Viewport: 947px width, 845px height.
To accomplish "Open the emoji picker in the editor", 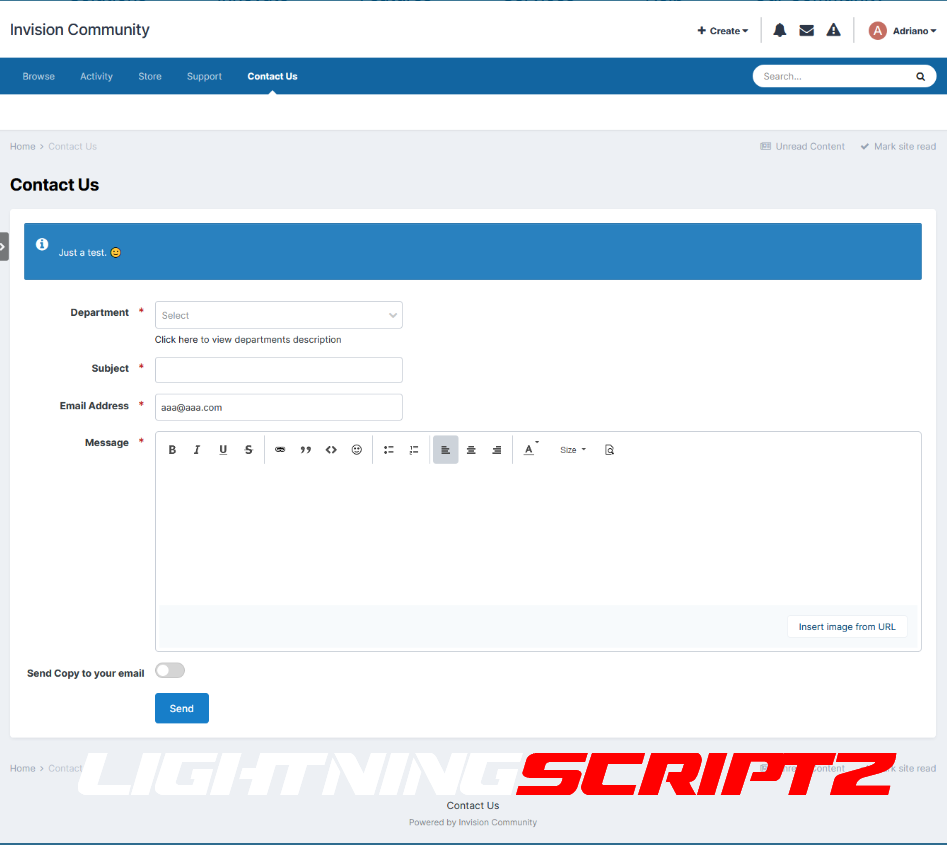I will click(x=357, y=450).
